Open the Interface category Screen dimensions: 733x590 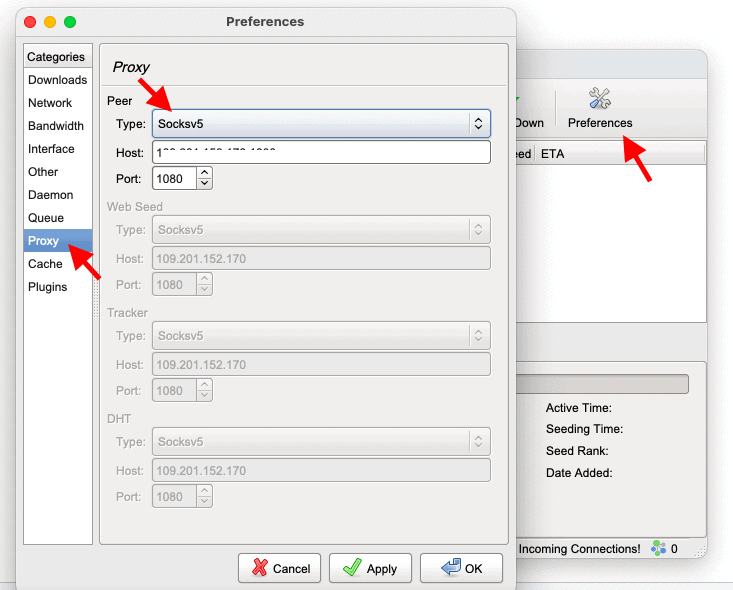pyautogui.click(x=57, y=149)
